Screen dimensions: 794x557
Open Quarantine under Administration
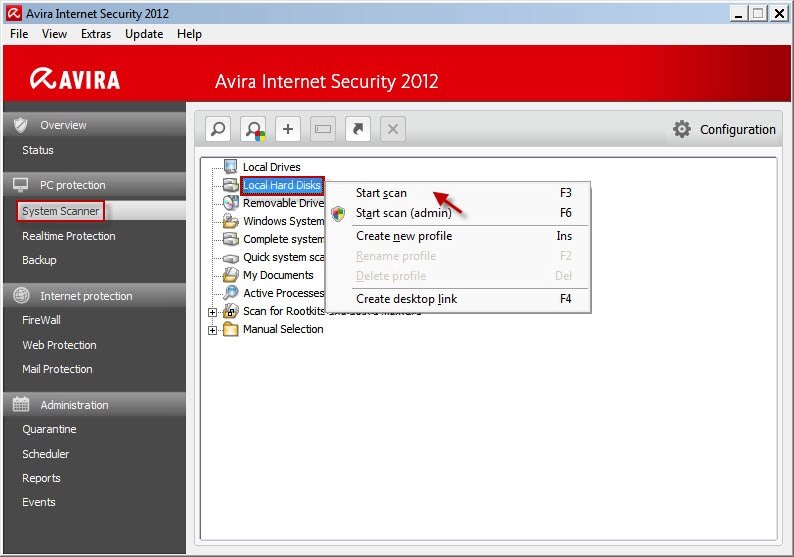(49, 429)
